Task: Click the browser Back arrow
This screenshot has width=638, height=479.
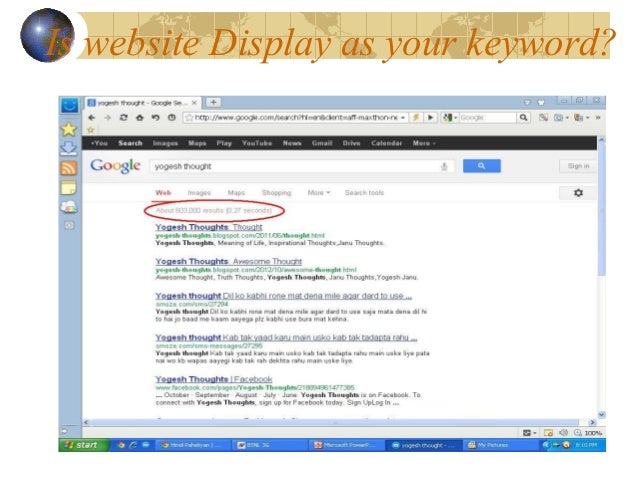Action: 92,118
